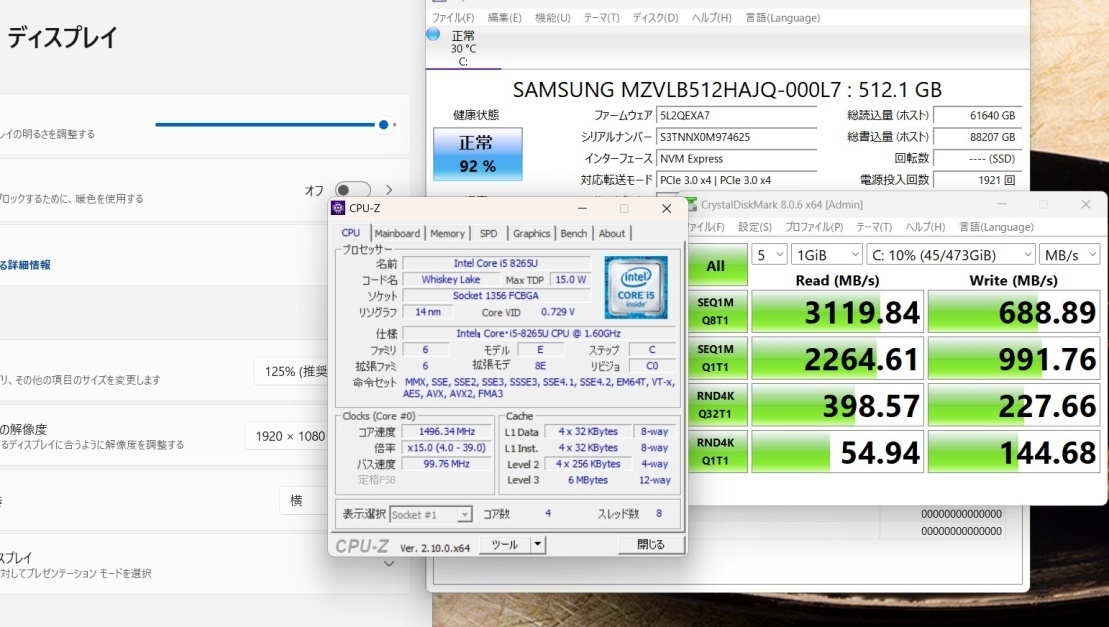This screenshot has width=1109, height=627.
Task: Click the power-on count value 1921 回
Action: (x=977, y=180)
